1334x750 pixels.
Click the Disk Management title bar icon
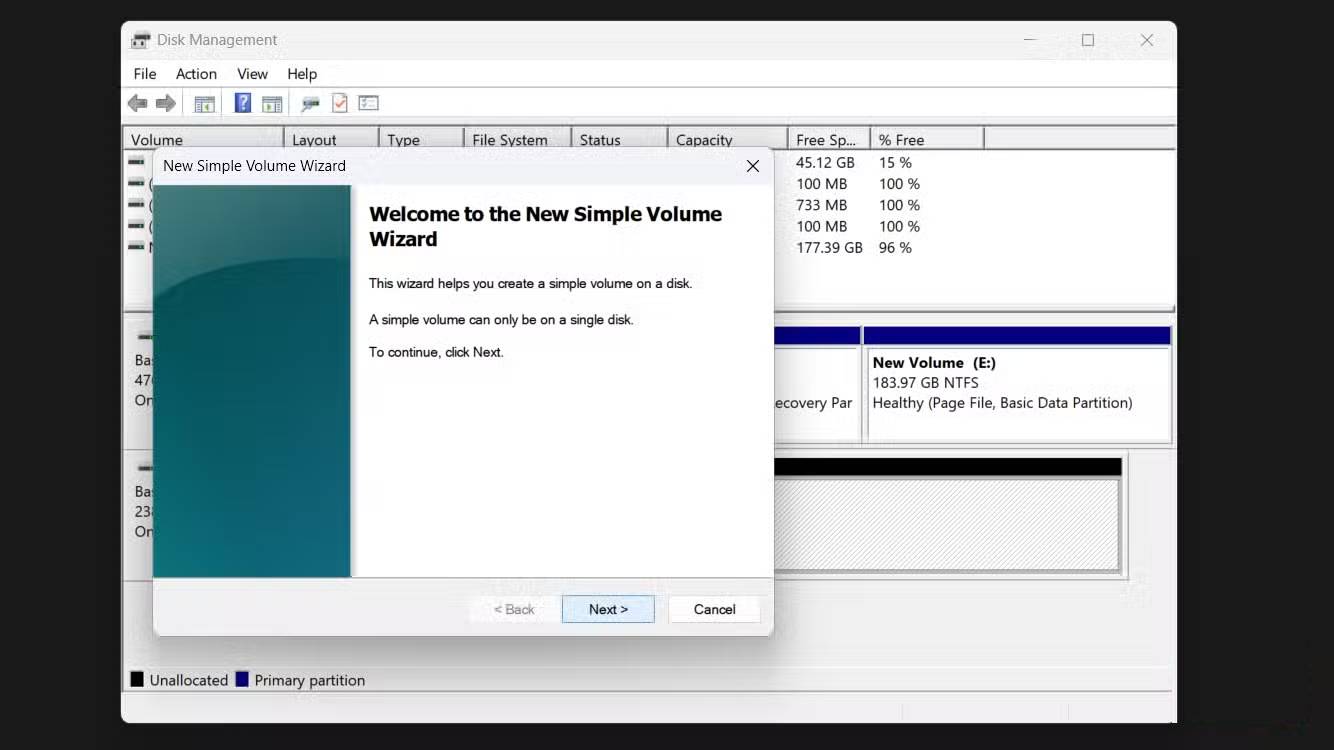pyautogui.click(x=139, y=40)
